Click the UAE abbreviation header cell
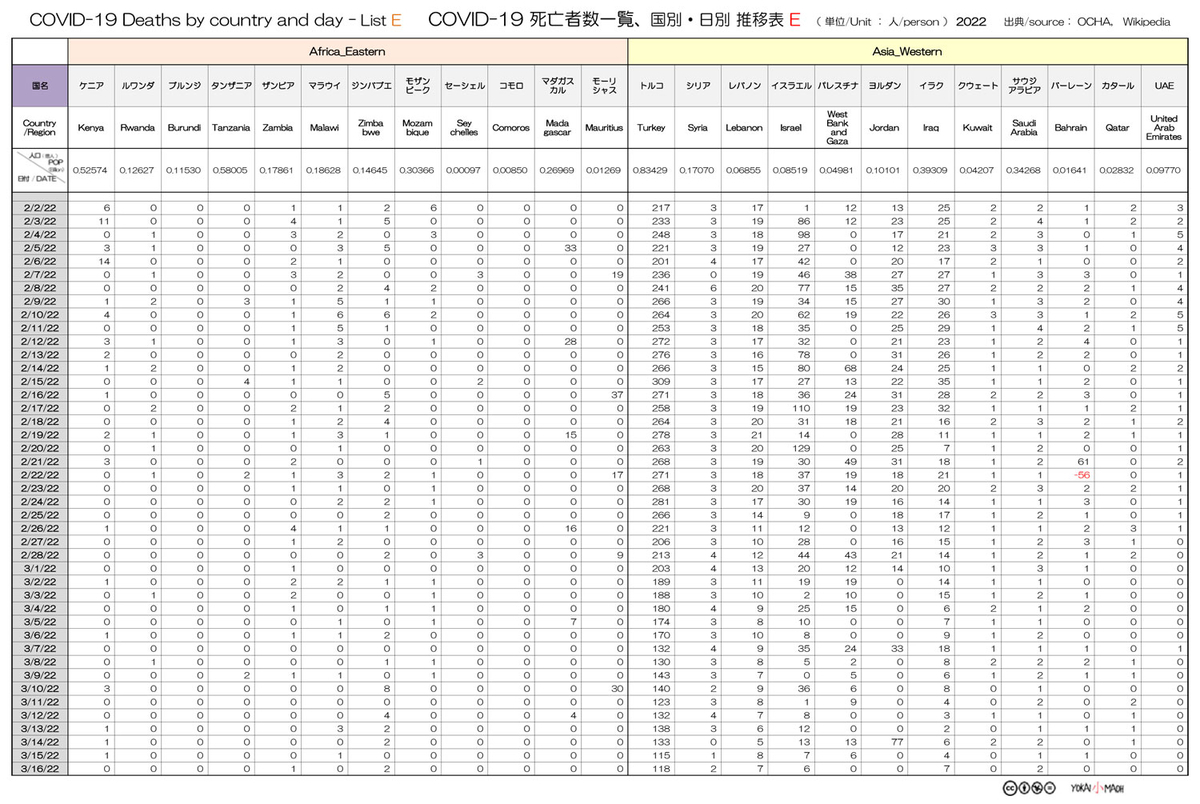 (x=1164, y=87)
